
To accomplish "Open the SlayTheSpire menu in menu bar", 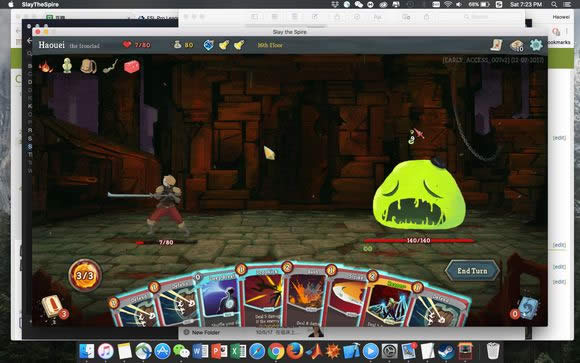I will pos(40,4).
